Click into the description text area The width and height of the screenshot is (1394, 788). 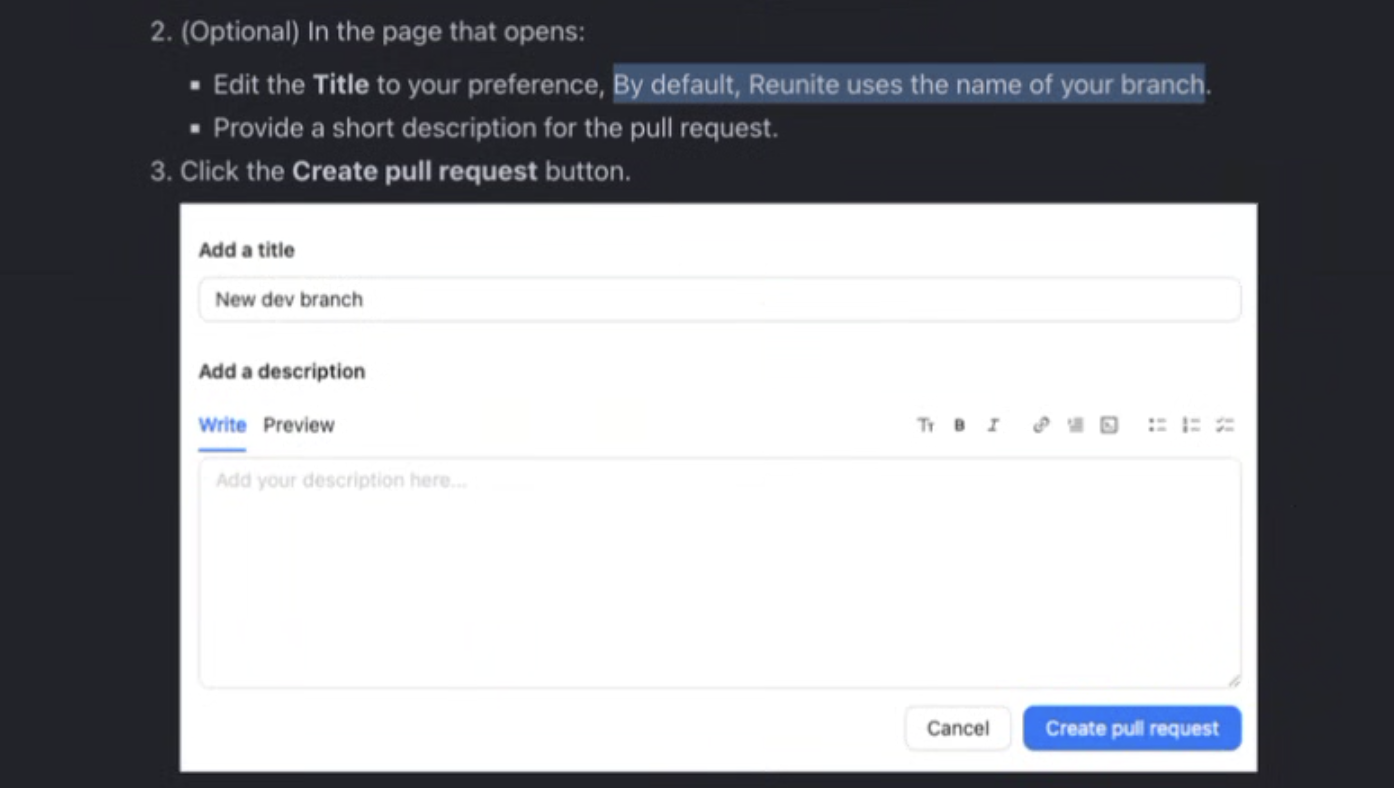coord(719,572)
